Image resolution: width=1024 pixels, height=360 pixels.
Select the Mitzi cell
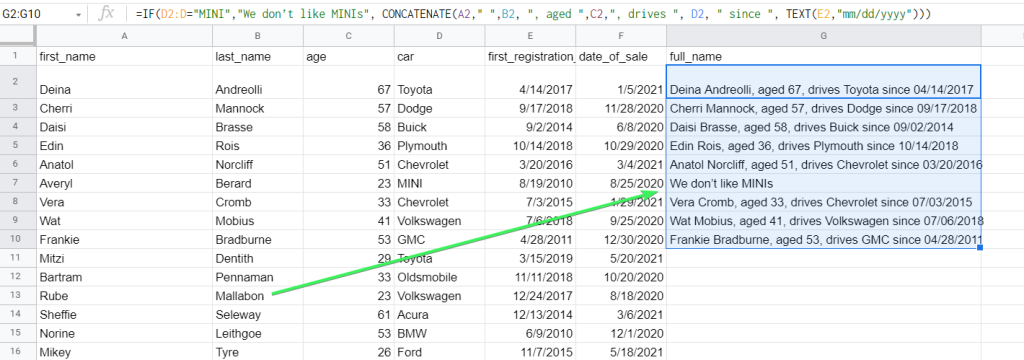125,258
